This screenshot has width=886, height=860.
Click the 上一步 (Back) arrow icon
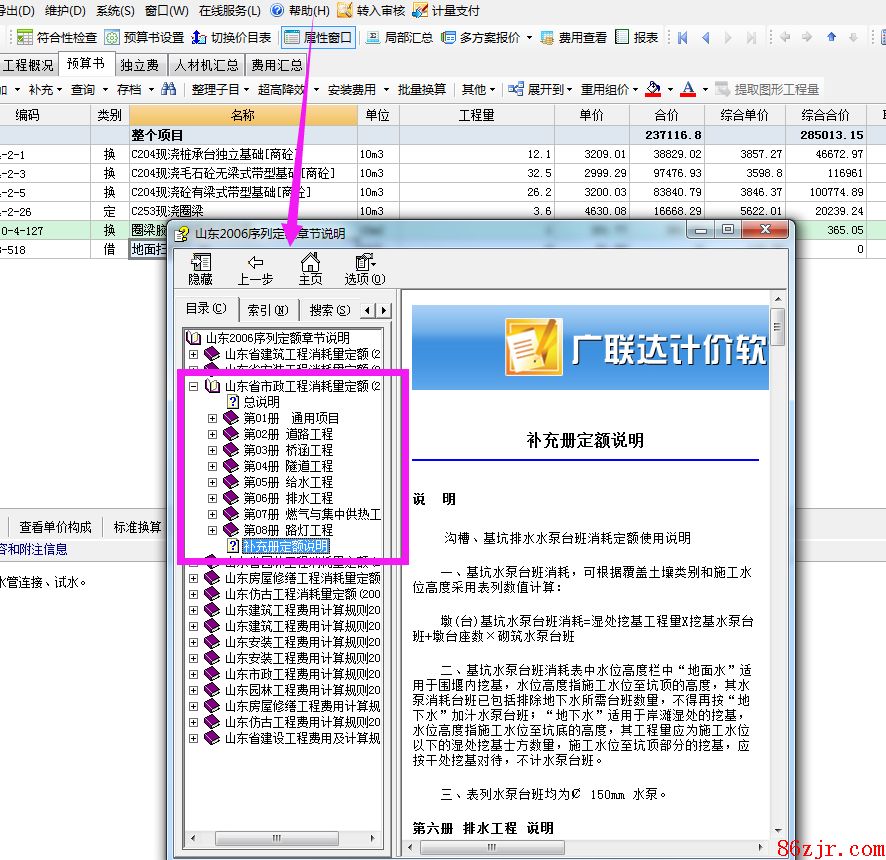(x=255, y=264)
